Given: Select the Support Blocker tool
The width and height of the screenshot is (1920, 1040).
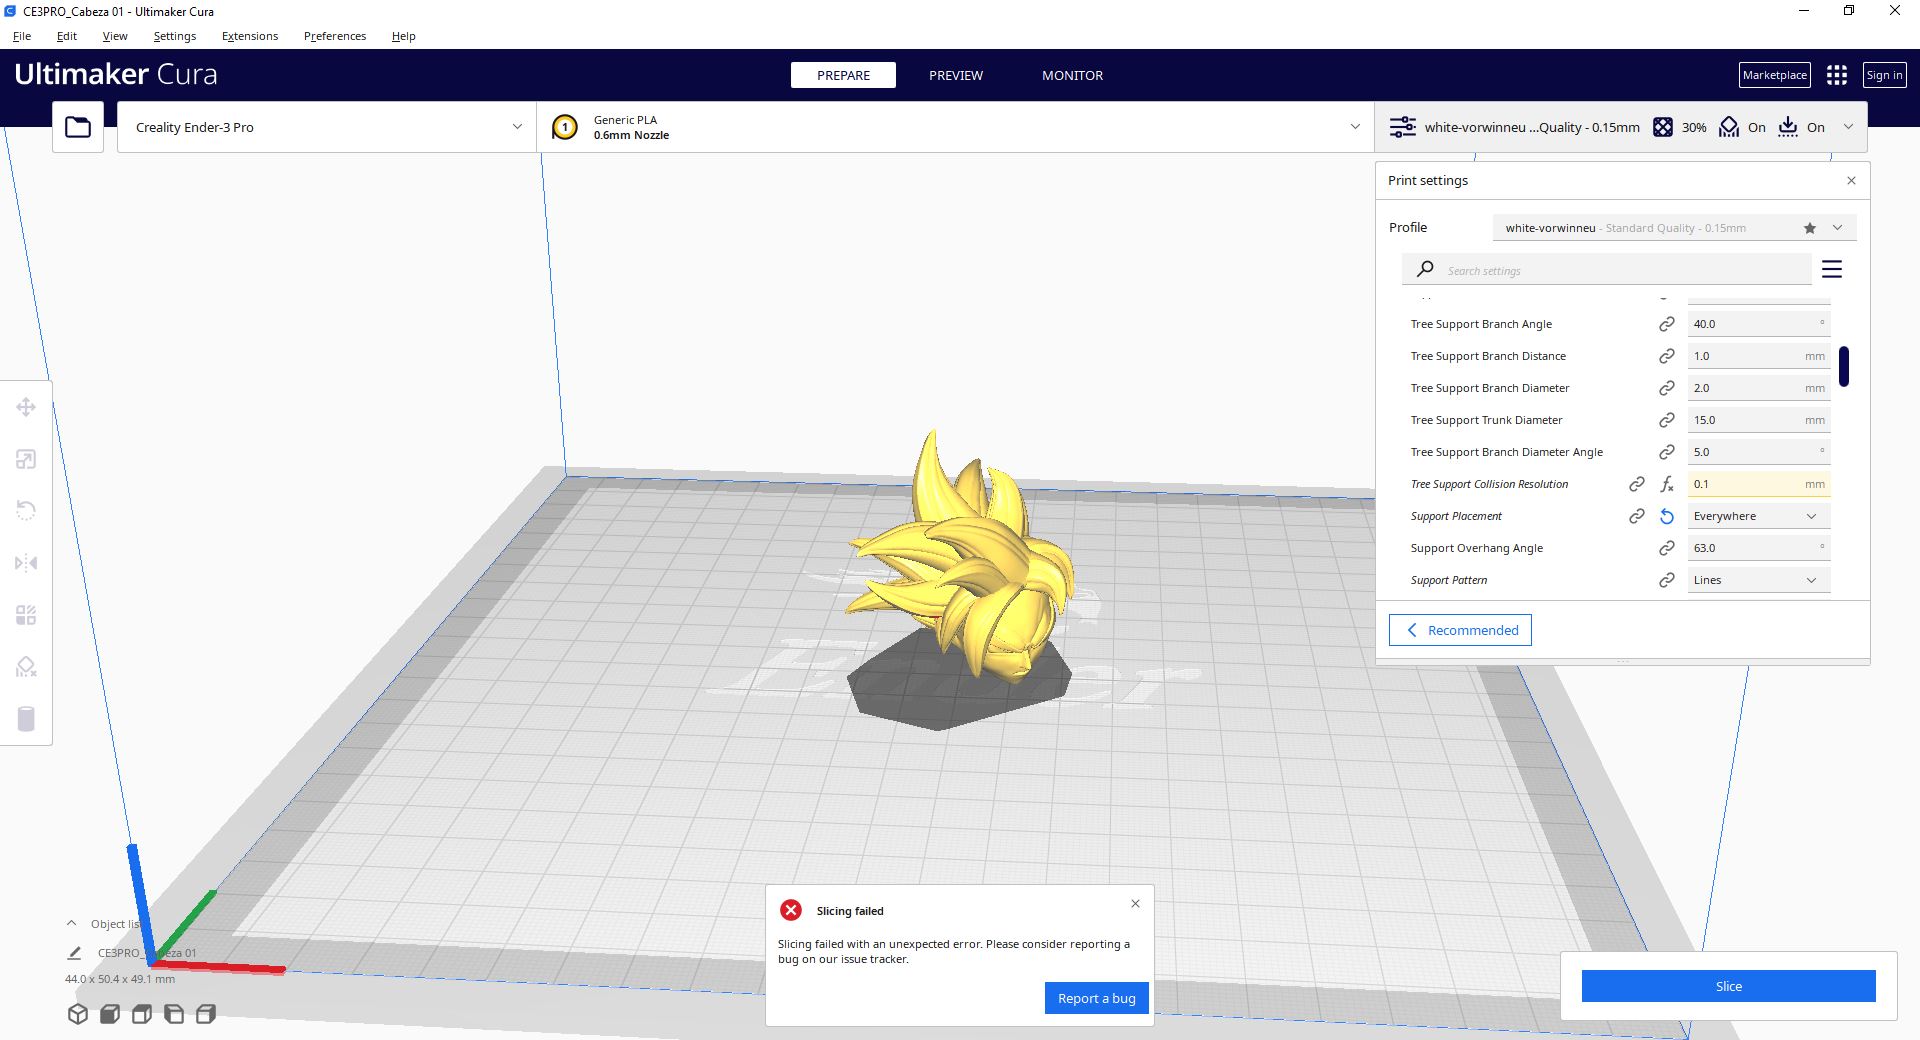Looking at the screenshot, I should click(26, 667).
